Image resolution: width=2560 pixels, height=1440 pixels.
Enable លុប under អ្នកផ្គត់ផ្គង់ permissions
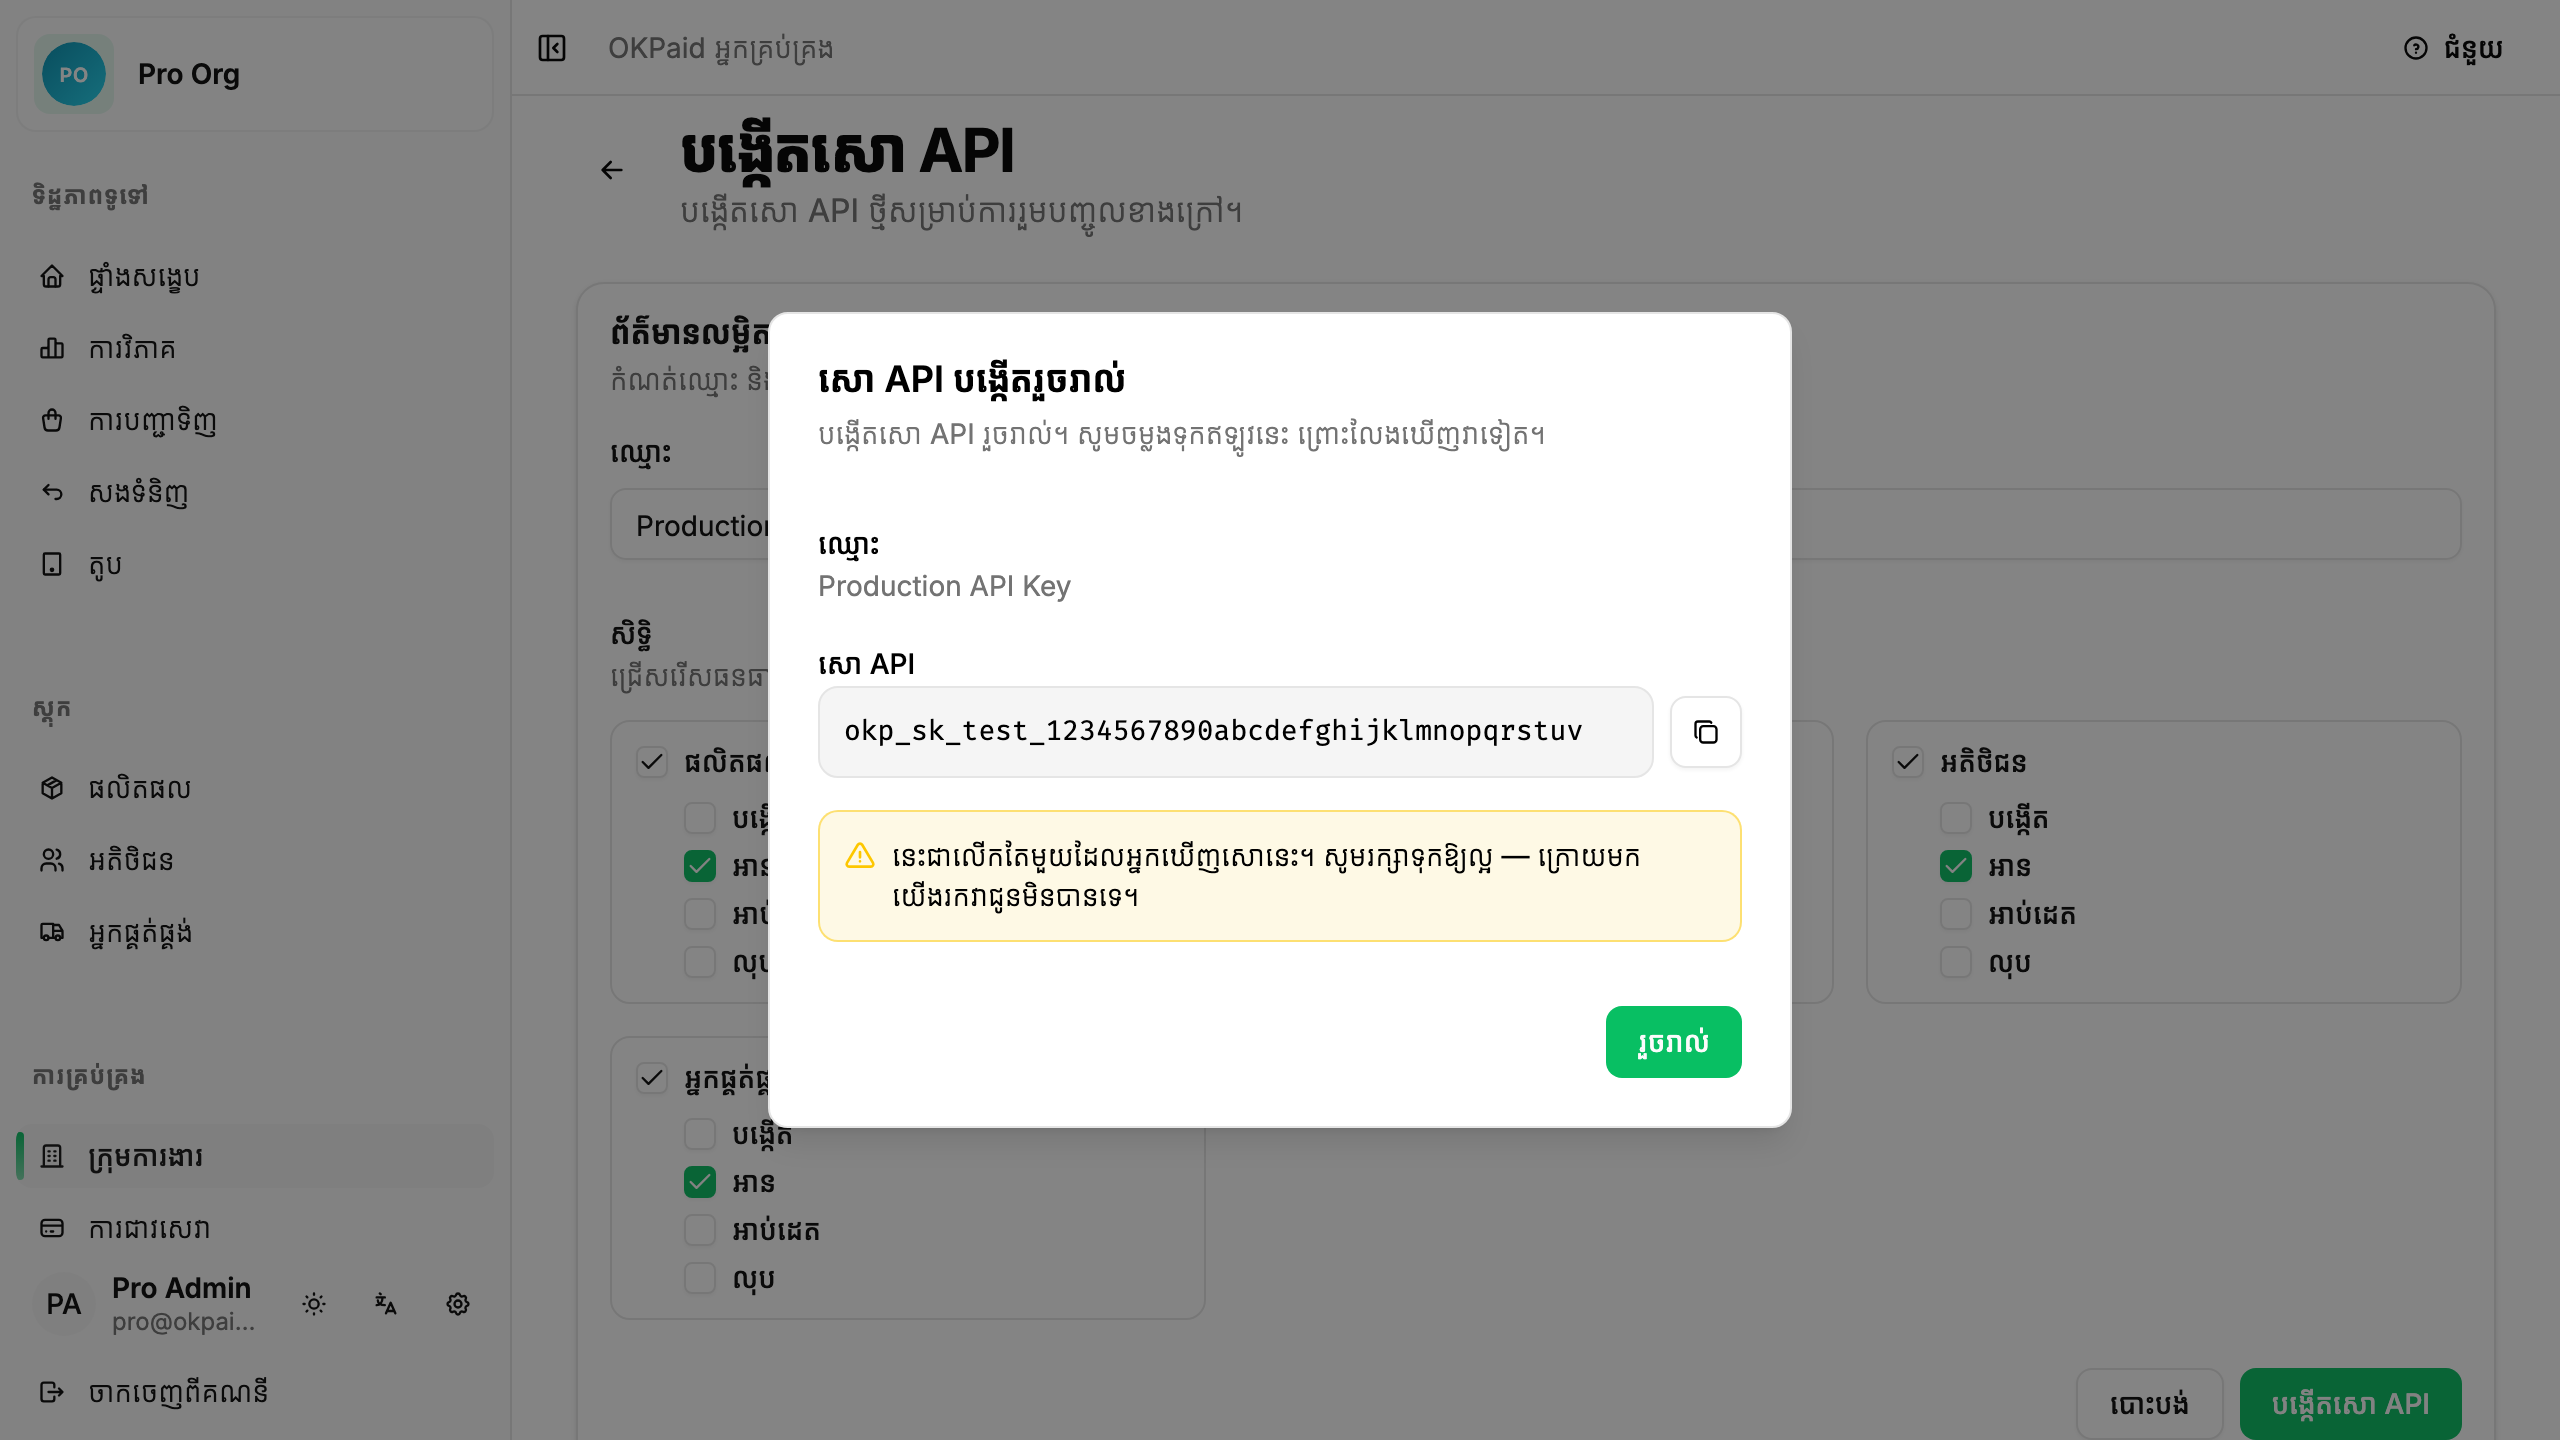[x=700, y=1278]
